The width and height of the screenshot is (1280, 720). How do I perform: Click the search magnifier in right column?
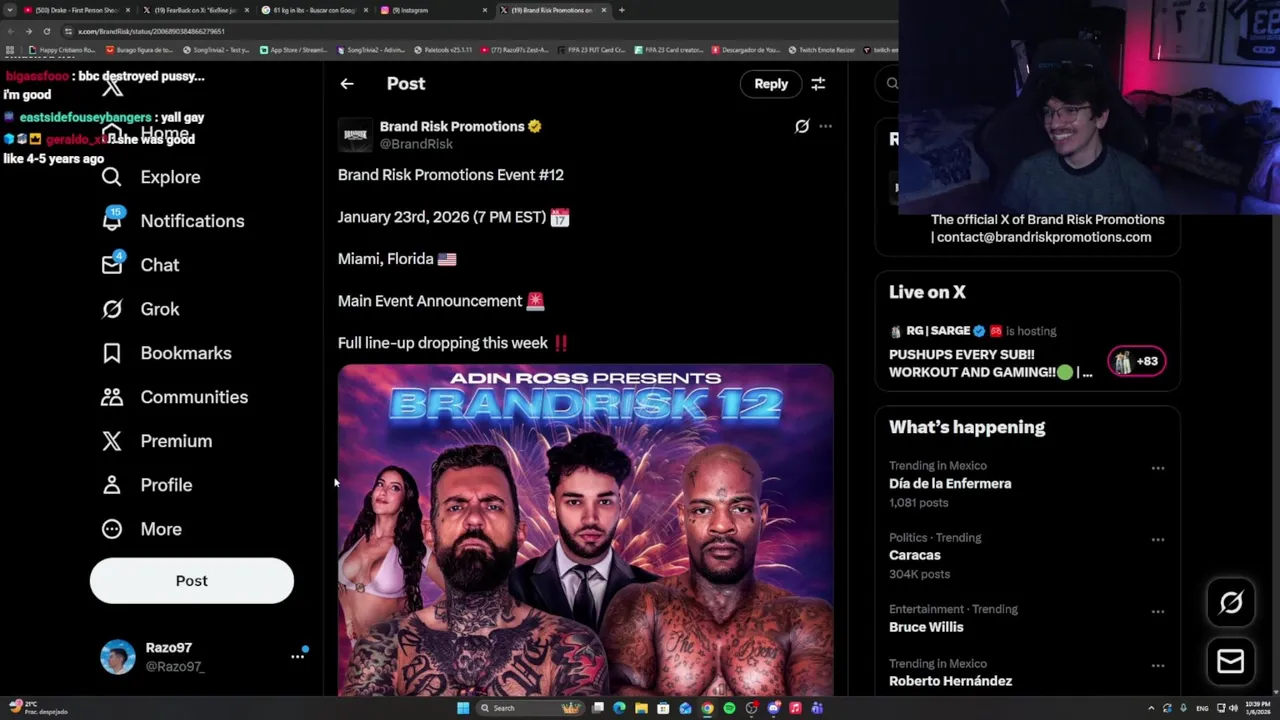pos(892,84)
